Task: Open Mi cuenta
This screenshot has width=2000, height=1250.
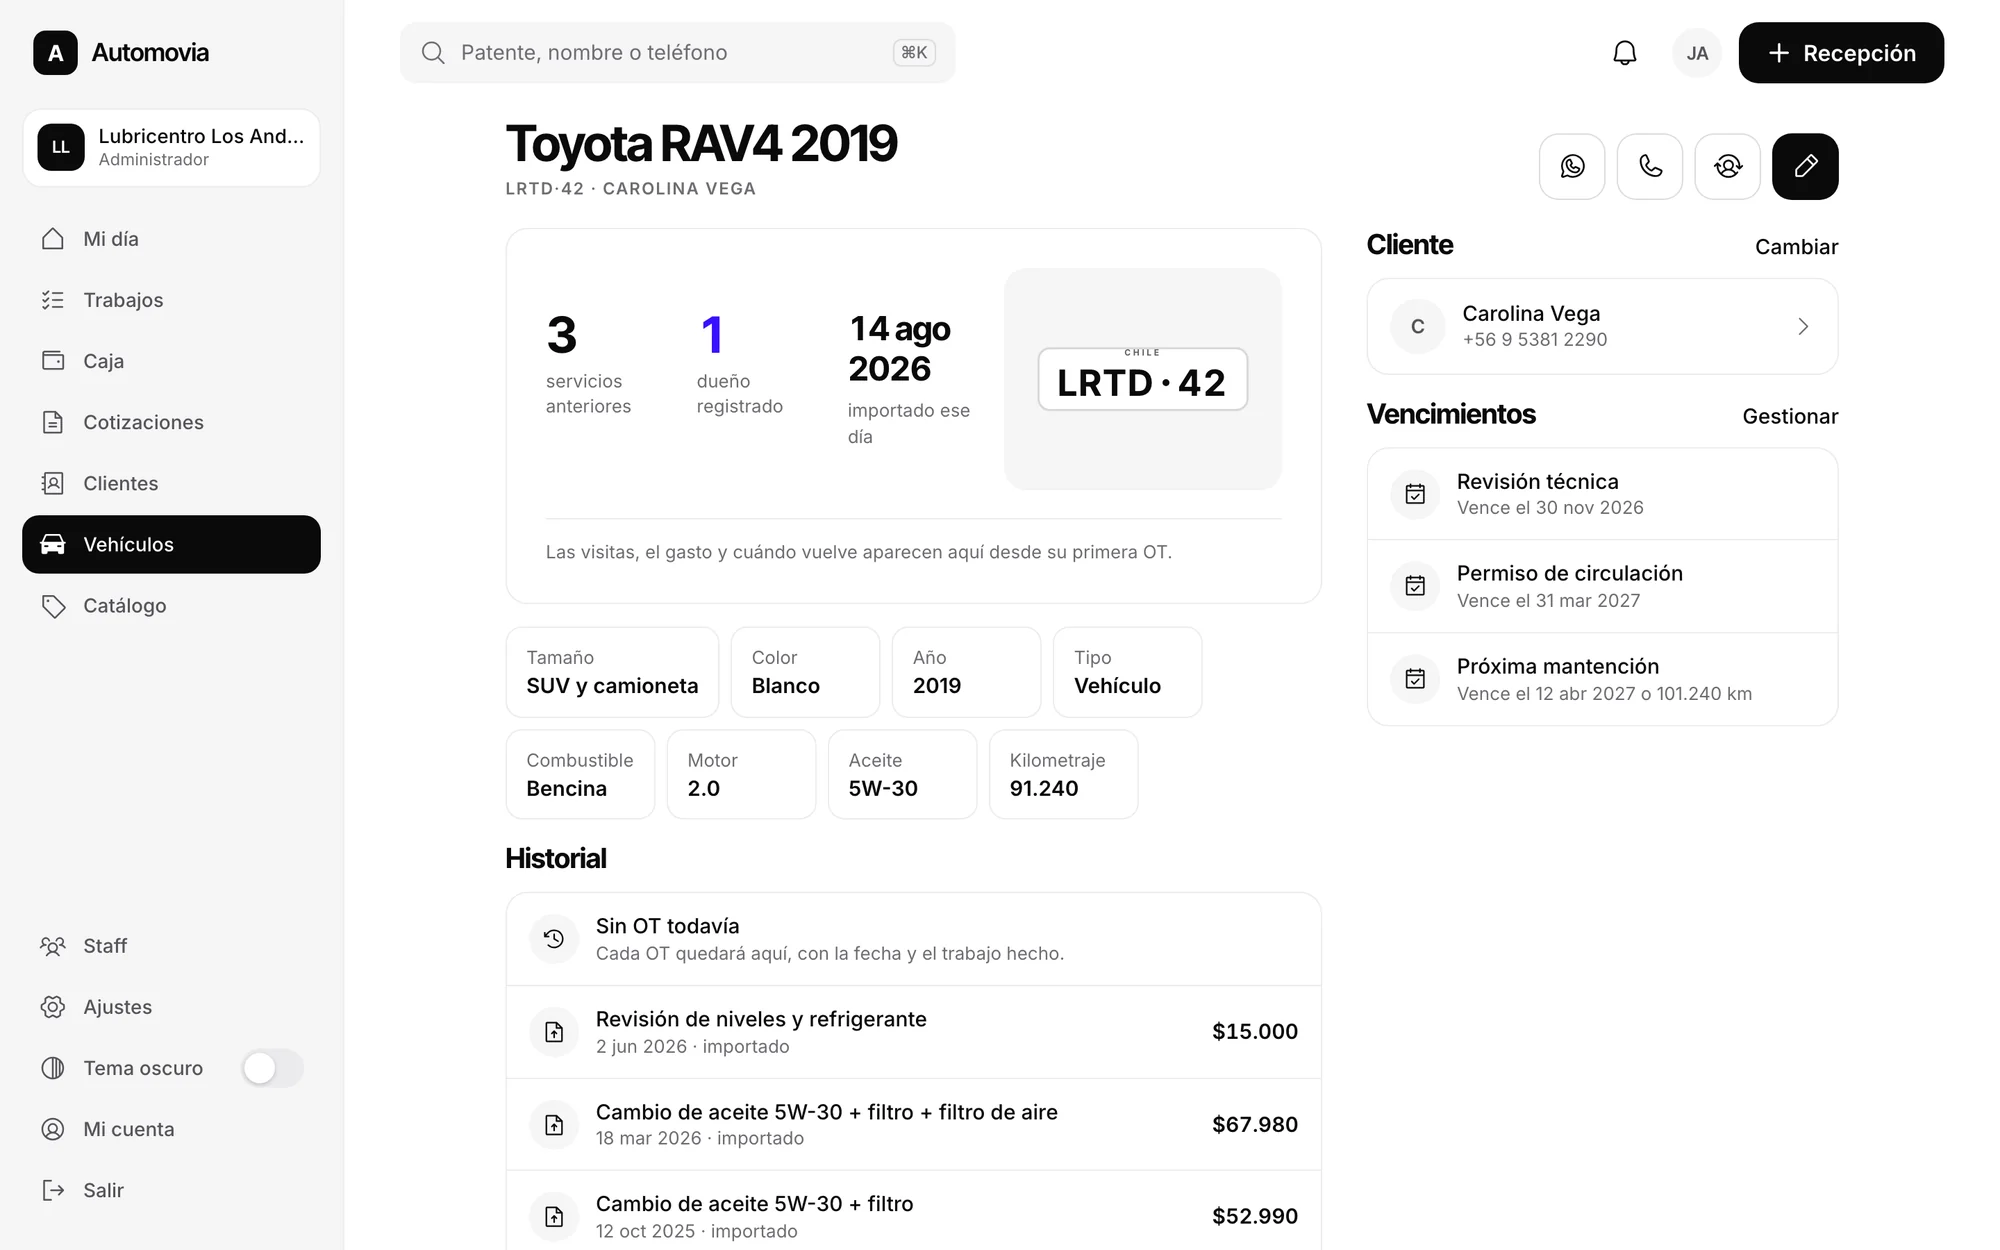Action: (171, 1129)
